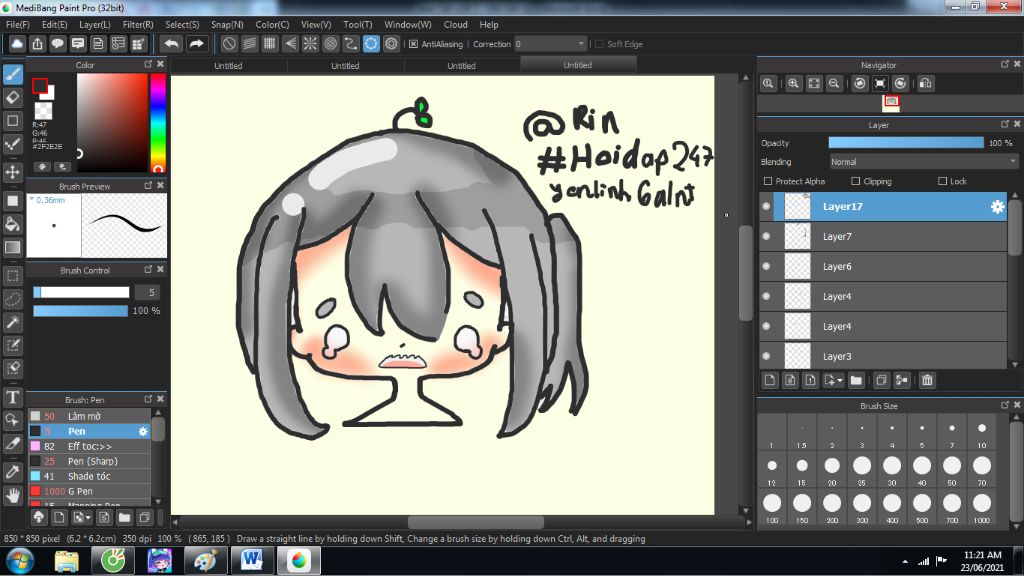This screenshot has height=583, width=1024.
Task: Toggle visibility of Layer3
Action: (x=767, y=356)
